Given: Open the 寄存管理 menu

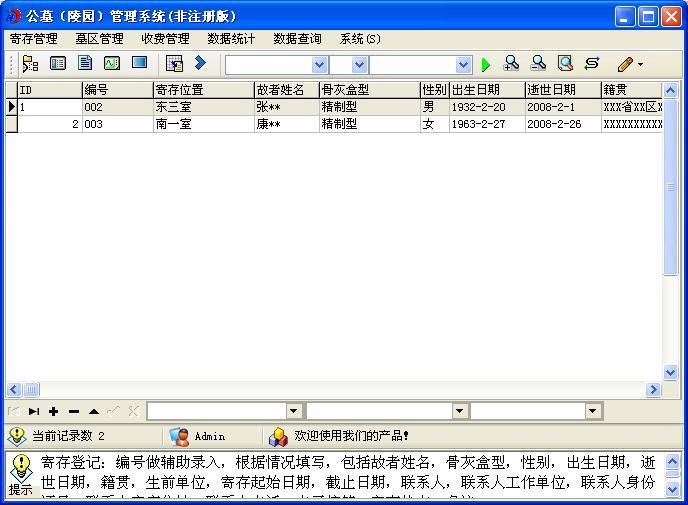Looking at the screenshot, I should (33, 39).
